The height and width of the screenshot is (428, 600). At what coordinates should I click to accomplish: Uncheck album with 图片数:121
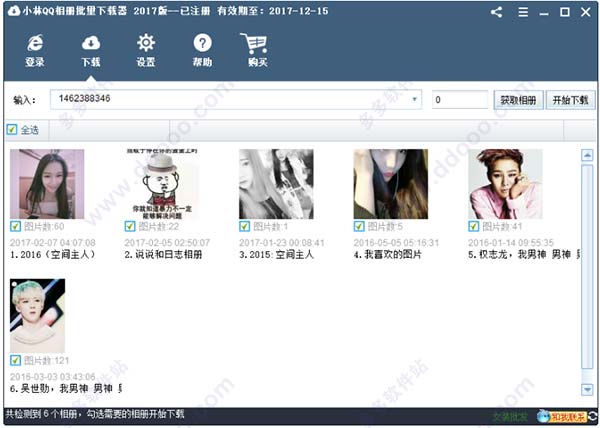coord(15,360)
